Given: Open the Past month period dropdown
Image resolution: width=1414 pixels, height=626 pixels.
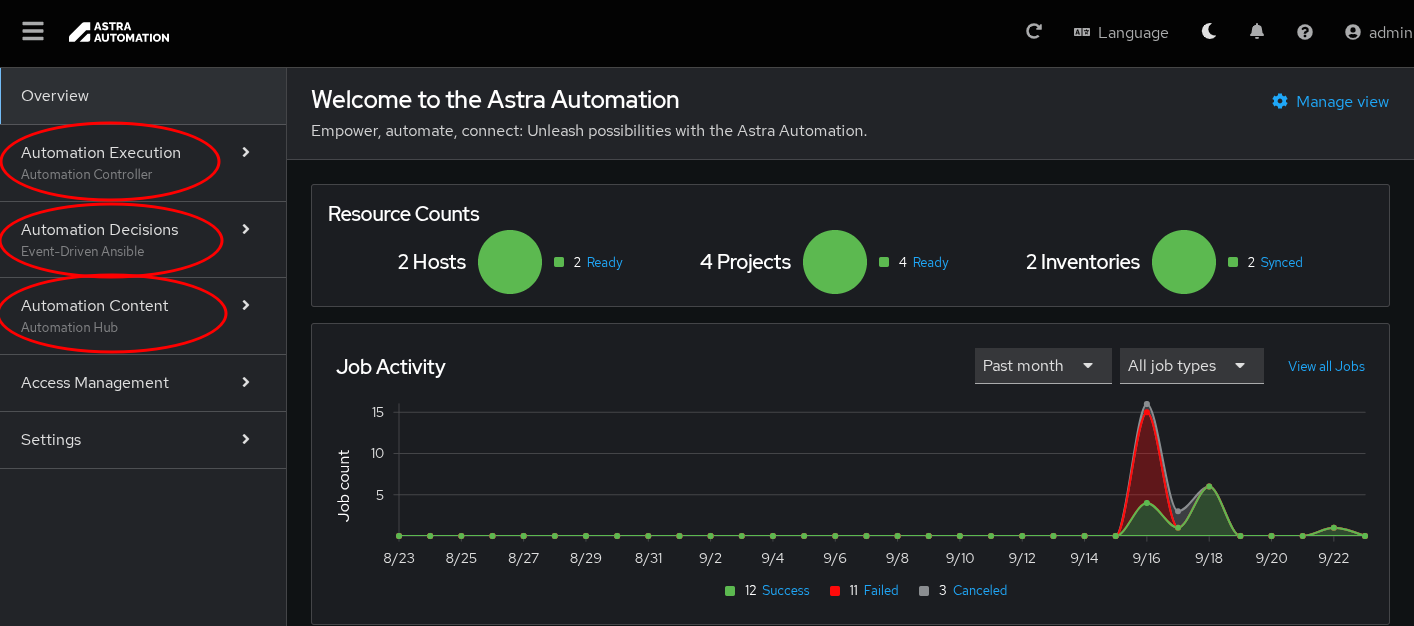Looking at the screenshot, I should pos(1042,366).
